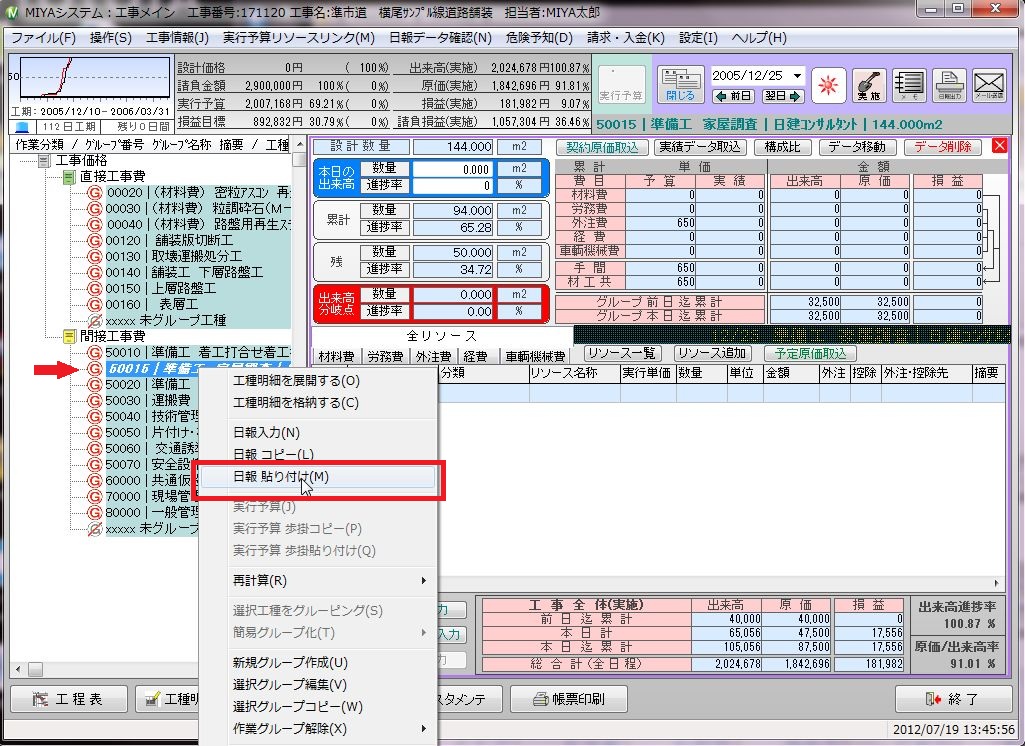Click the リソース追加 button
This screenshot has width=1025, height=746.
coord(712,353)
